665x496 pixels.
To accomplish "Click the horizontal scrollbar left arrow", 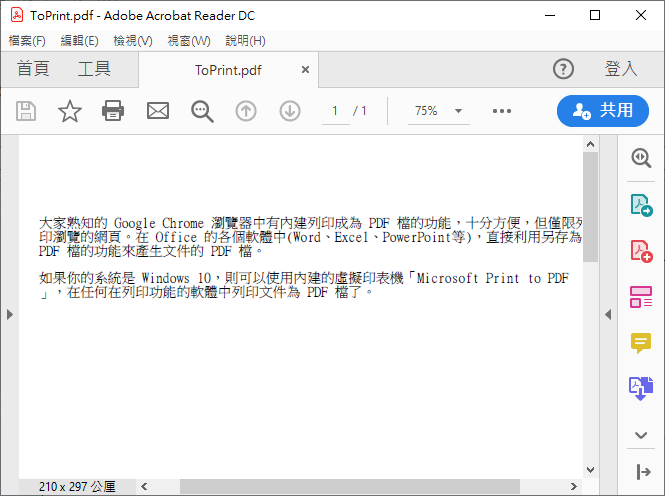I will [144, 486].
